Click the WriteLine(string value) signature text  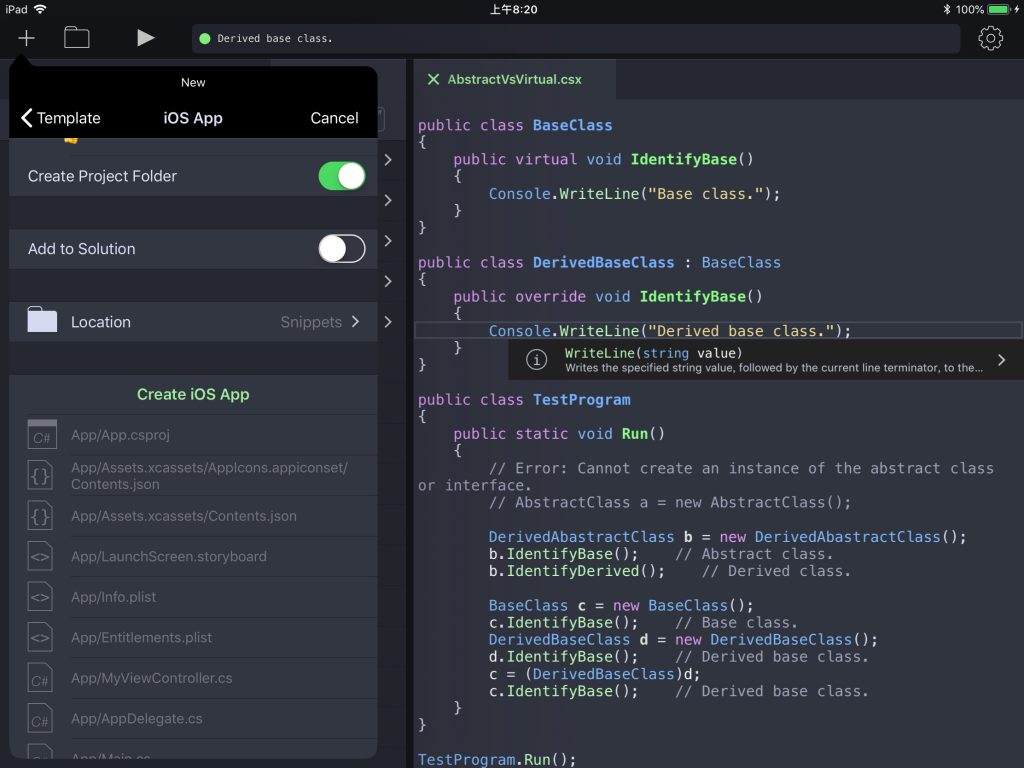coord(653,353)
